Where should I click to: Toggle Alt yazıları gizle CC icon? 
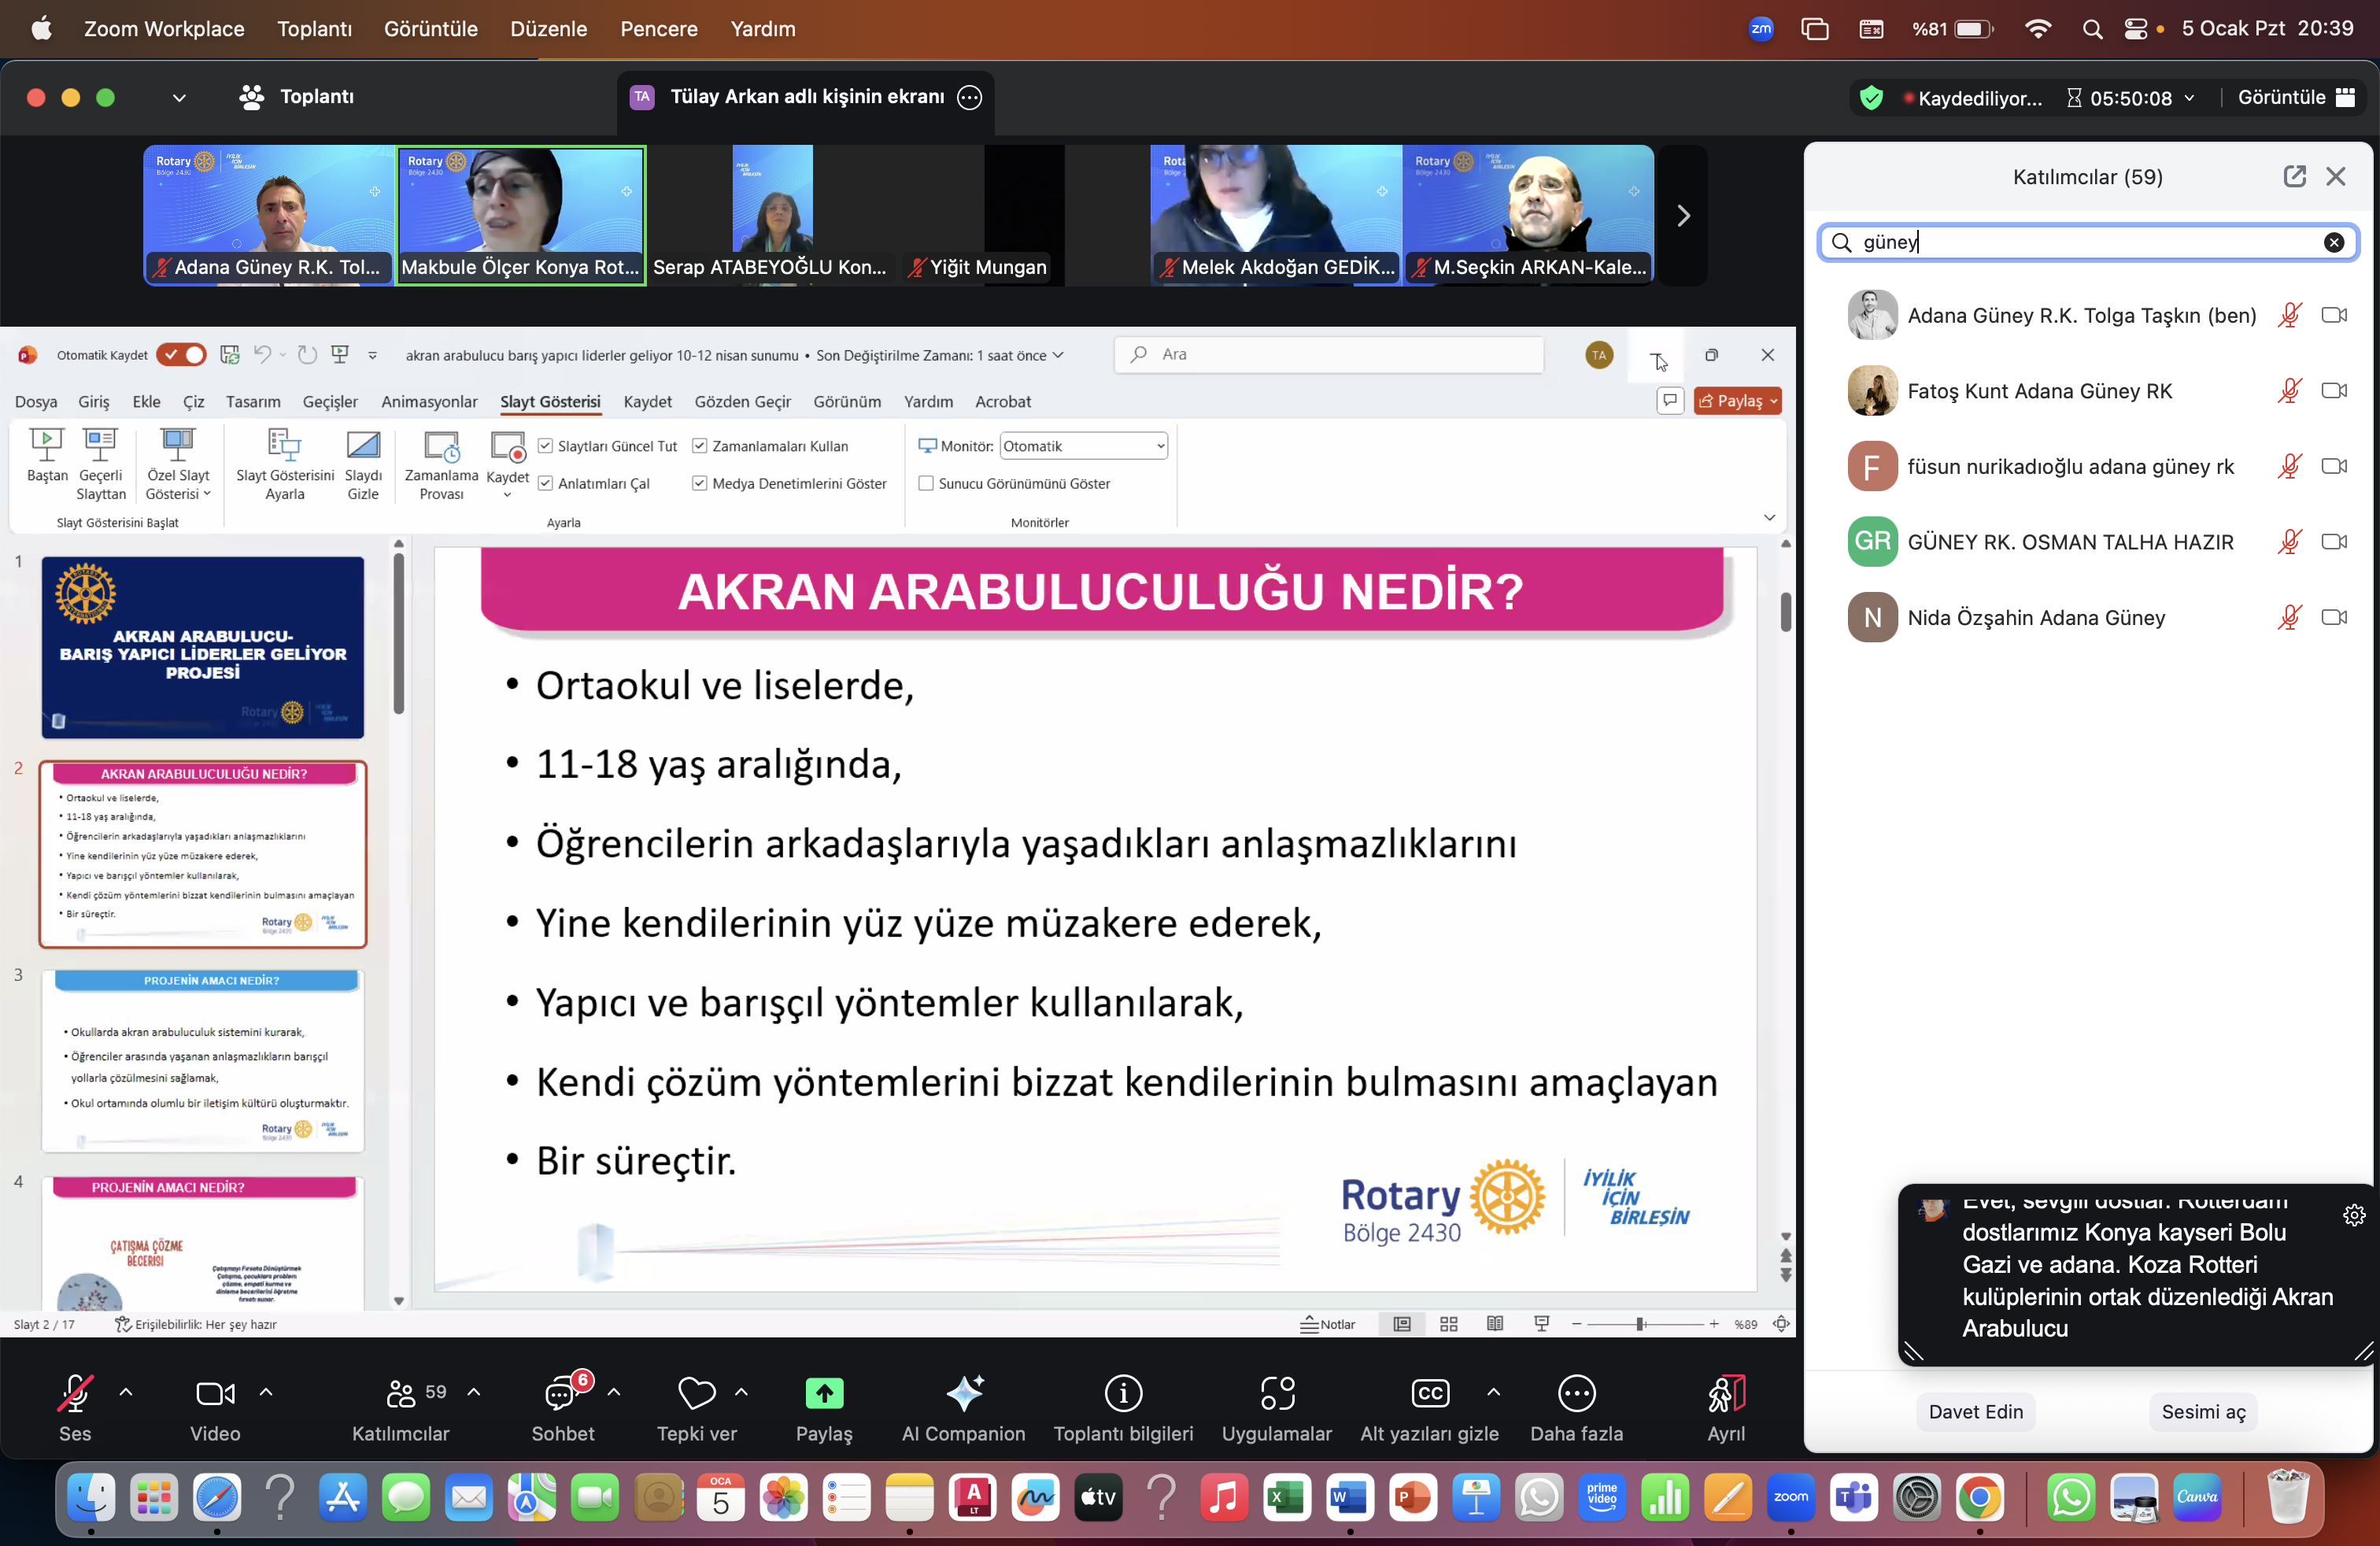1429,1394
